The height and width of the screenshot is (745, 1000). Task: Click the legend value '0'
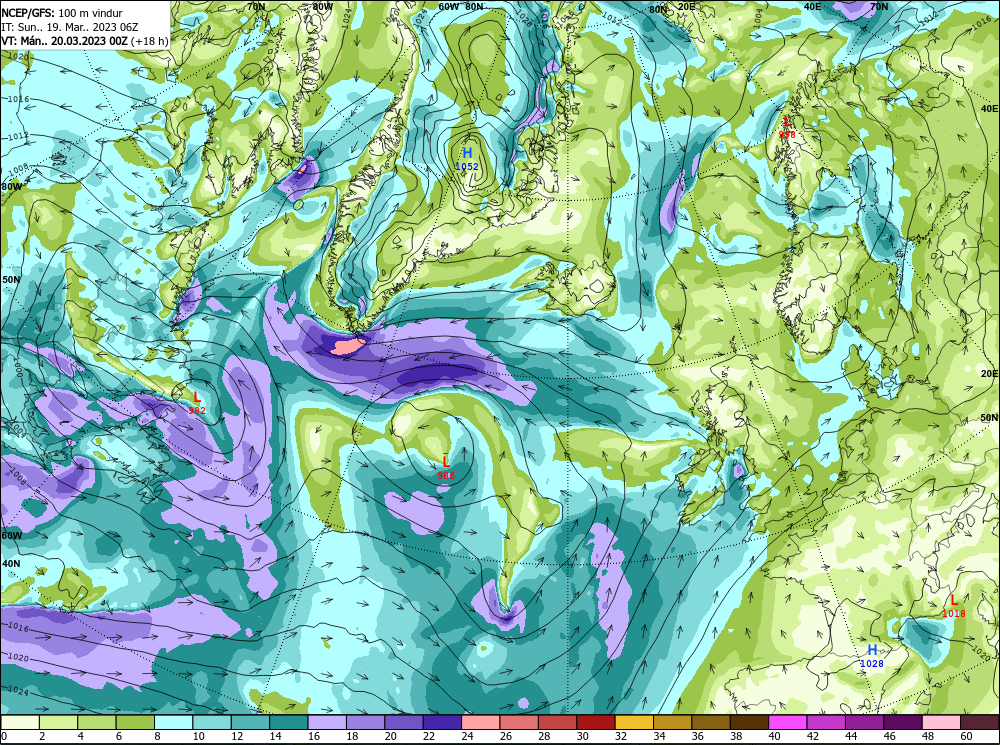pos(4,737)
